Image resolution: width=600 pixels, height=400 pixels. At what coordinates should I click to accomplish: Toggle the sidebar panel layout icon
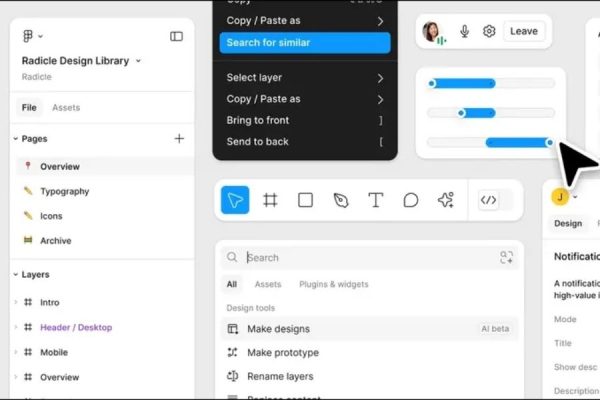point(176,36)
